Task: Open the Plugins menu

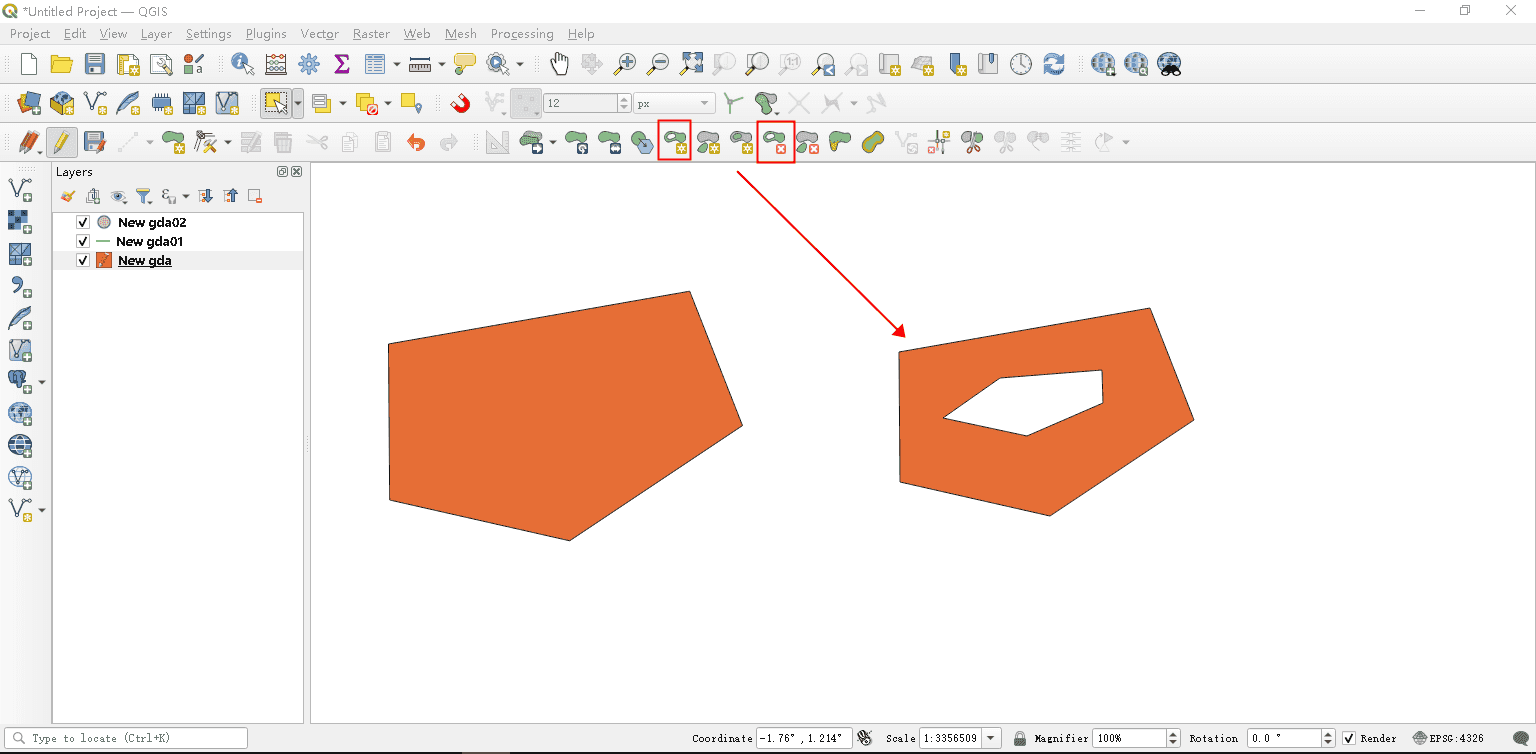Action: (266, 34)
